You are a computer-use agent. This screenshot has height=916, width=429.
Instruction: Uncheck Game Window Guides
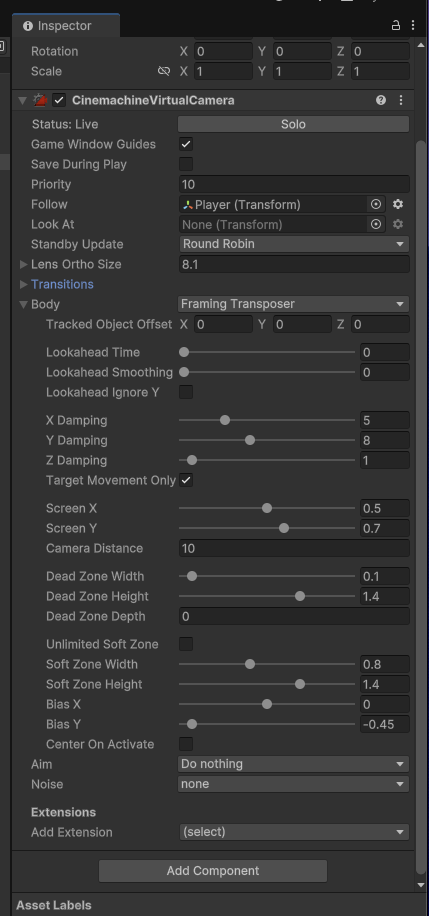pos(186,144)
